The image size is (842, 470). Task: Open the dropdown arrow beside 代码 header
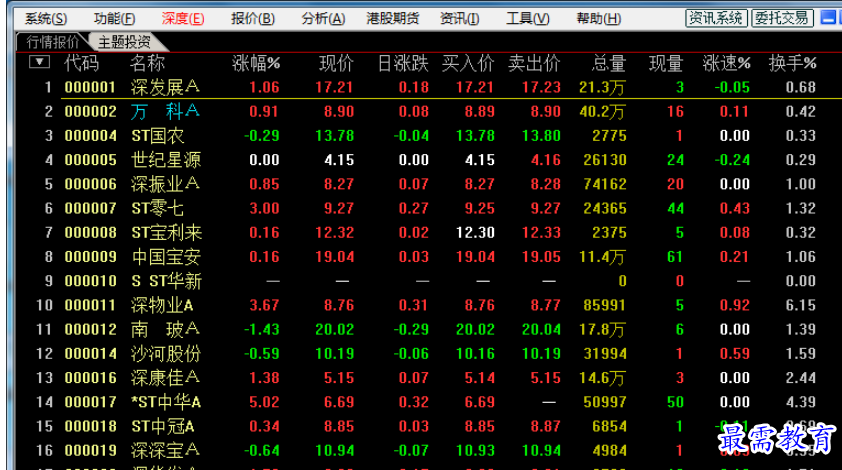click(39, 62)
